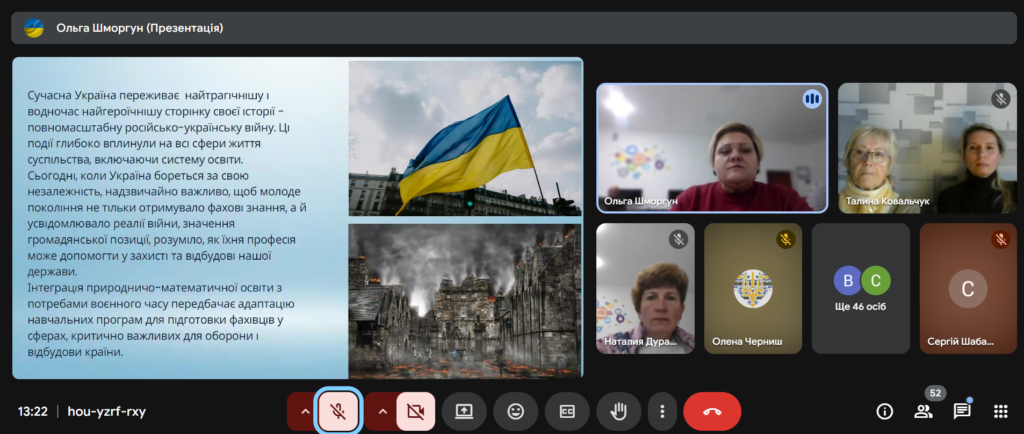Open the chat messages panel

tap(961, 411)
